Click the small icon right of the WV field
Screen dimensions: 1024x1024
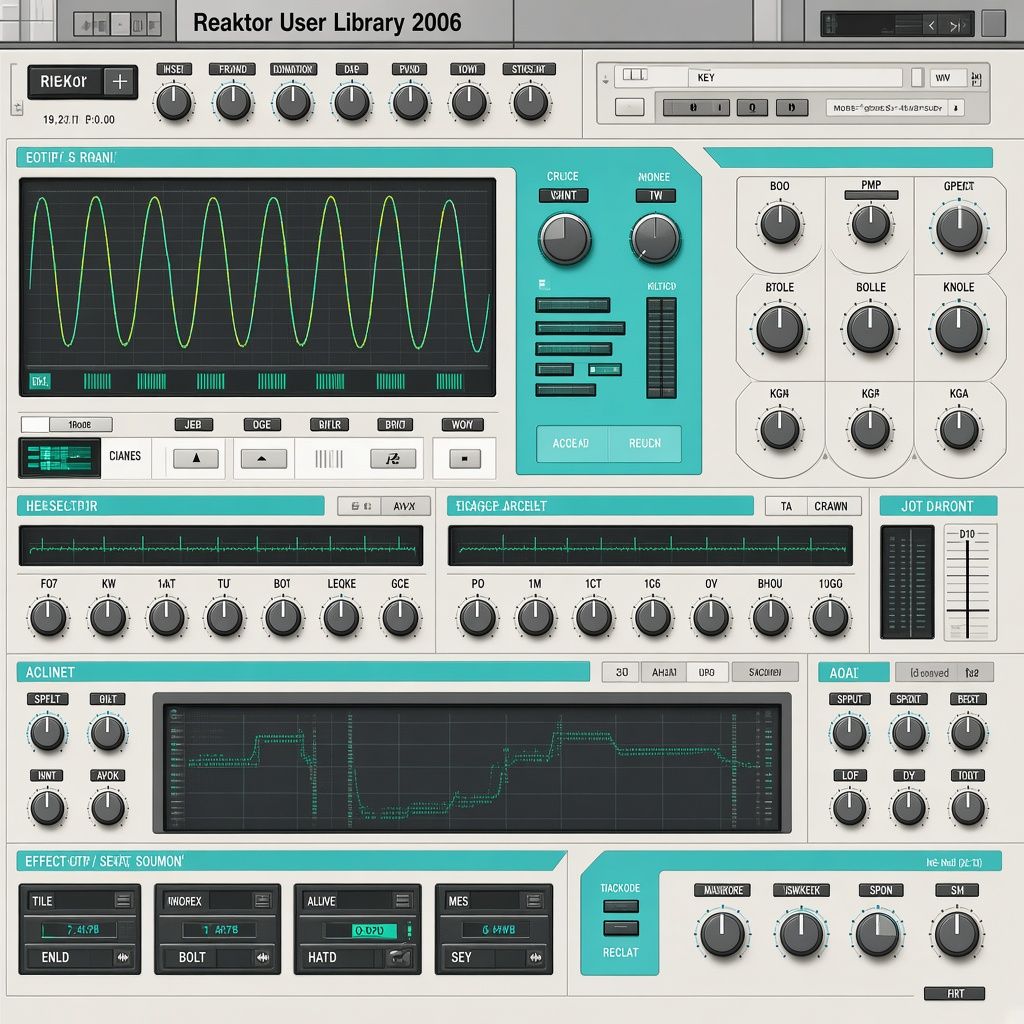tap(976, 79)
